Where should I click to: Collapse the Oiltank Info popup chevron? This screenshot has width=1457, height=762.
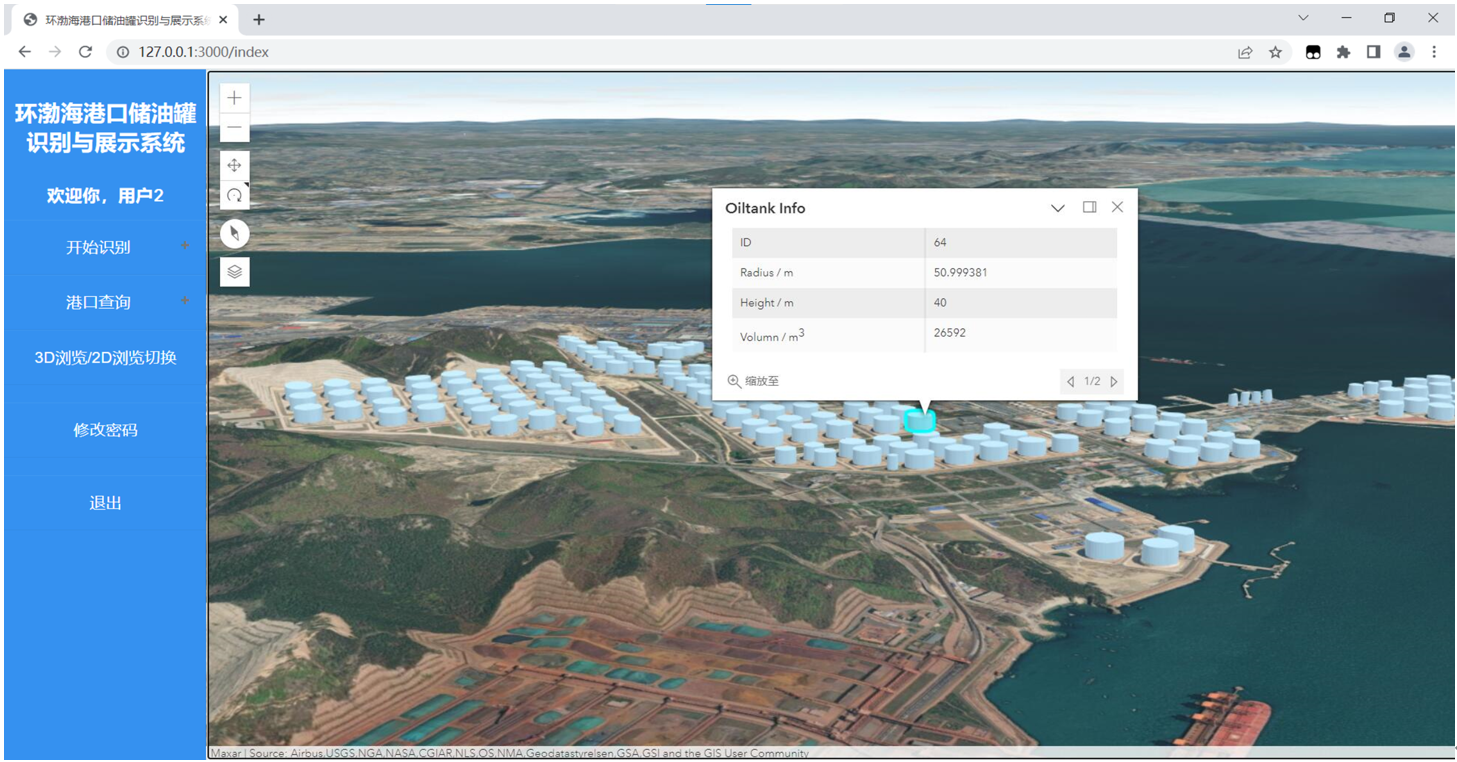[x=1058, y=208]
